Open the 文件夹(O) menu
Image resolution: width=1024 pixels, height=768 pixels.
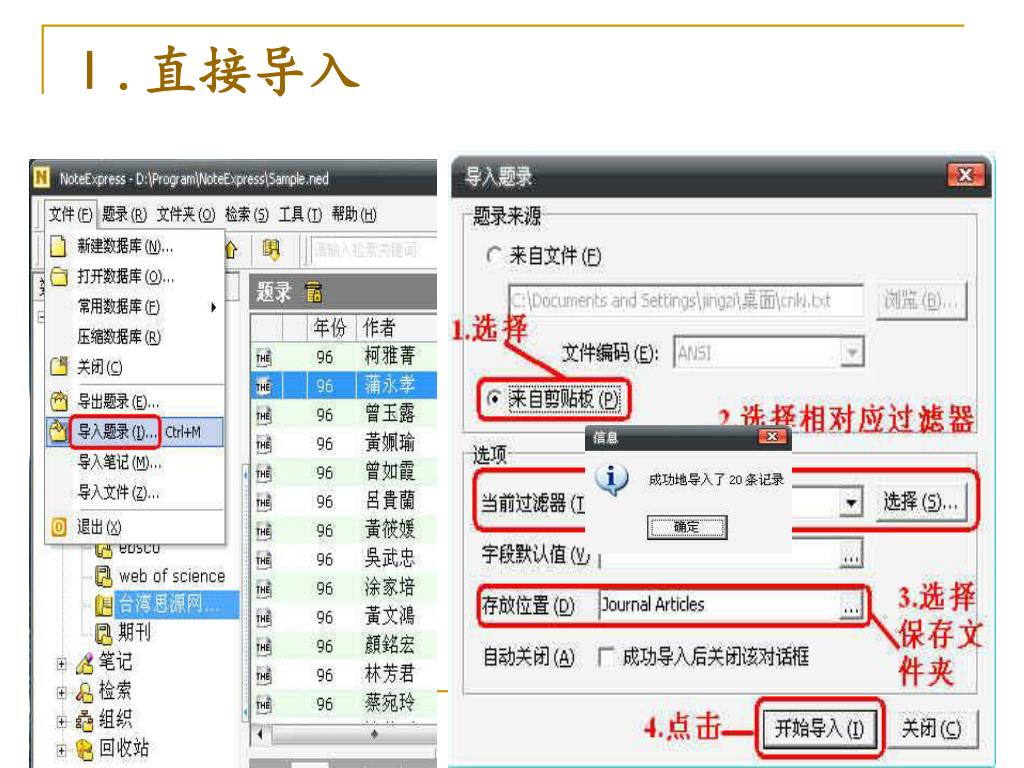185,214
